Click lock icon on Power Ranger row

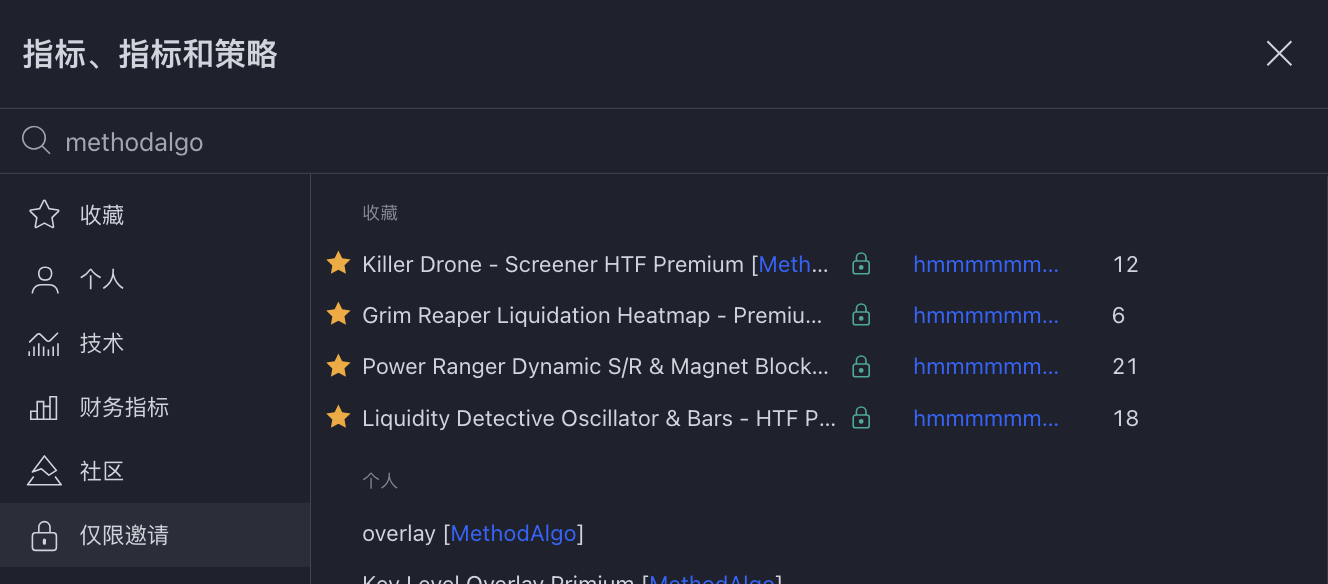861,366
